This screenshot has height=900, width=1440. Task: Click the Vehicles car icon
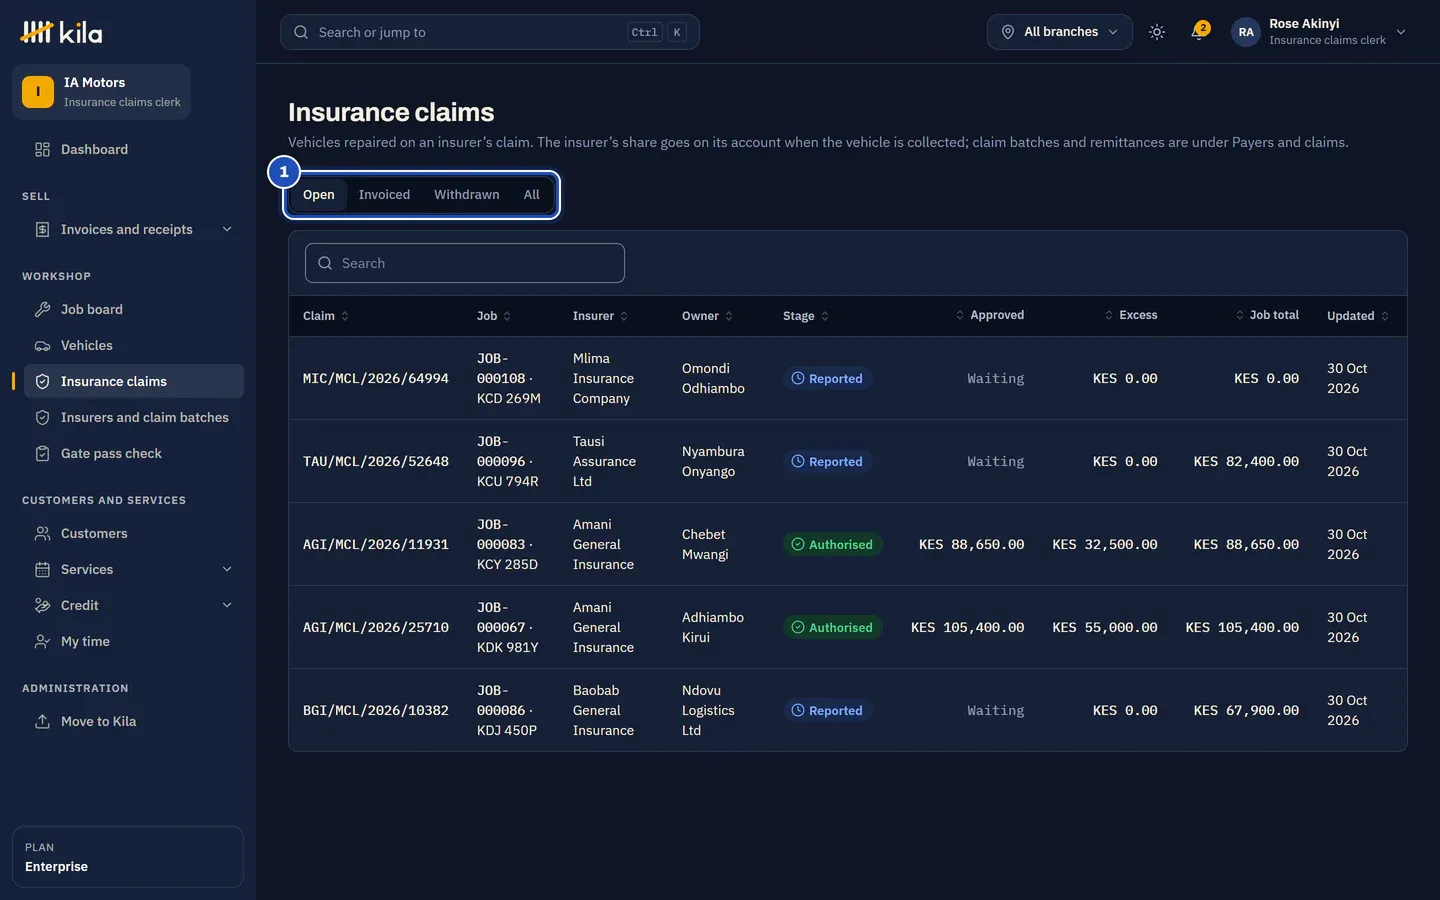42,345
